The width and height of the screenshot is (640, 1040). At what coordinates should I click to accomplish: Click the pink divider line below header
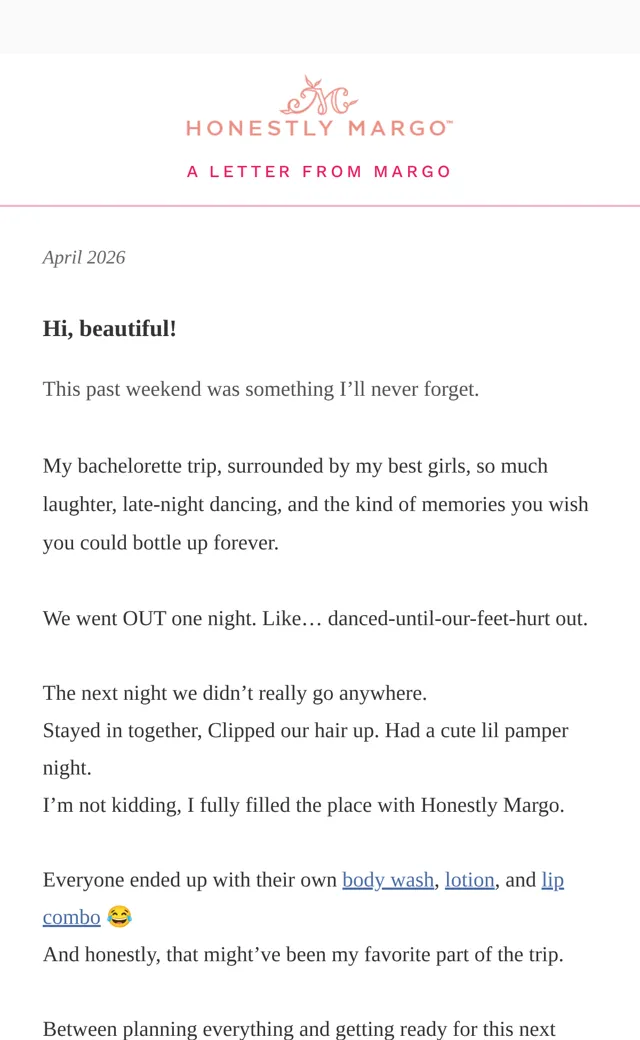(x=320, y=206)
